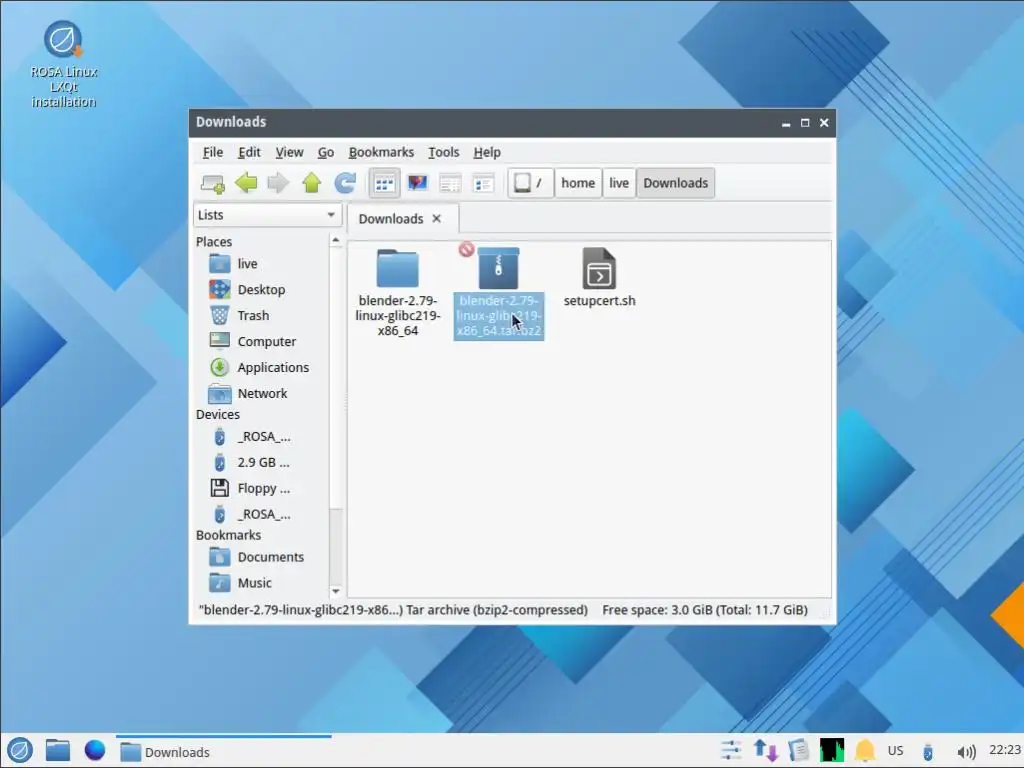Open the Floppy device
This screenshot has width=1024, height=768.
pos(261,488)
